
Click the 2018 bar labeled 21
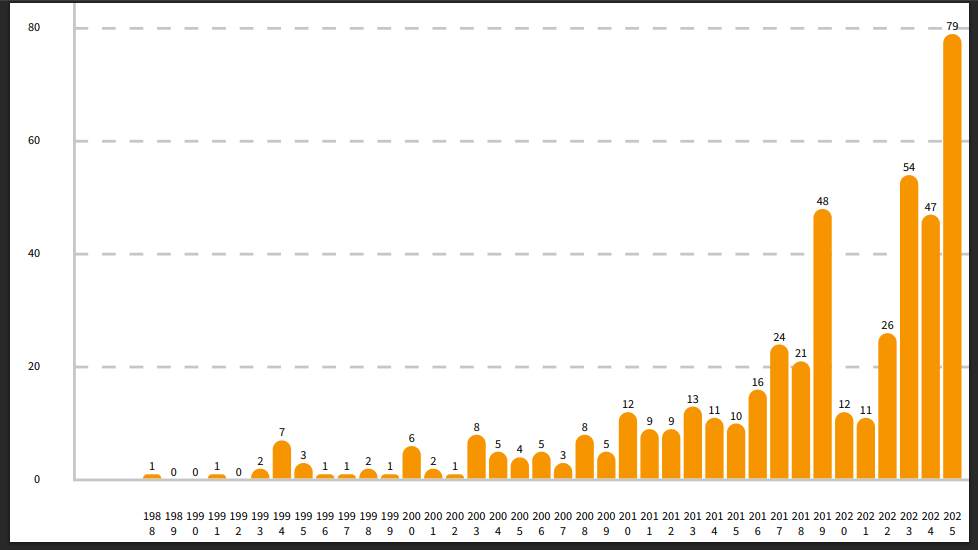pyautogui.click(x=801, y=421)
